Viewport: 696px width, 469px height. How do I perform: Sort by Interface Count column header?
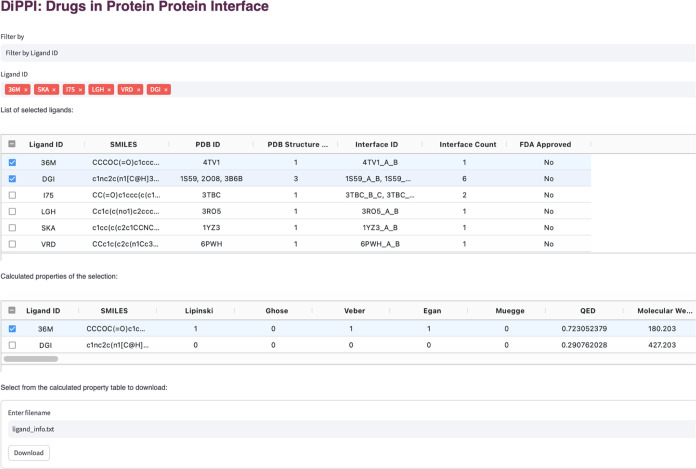pyautogui.click(x=467, y=145)
